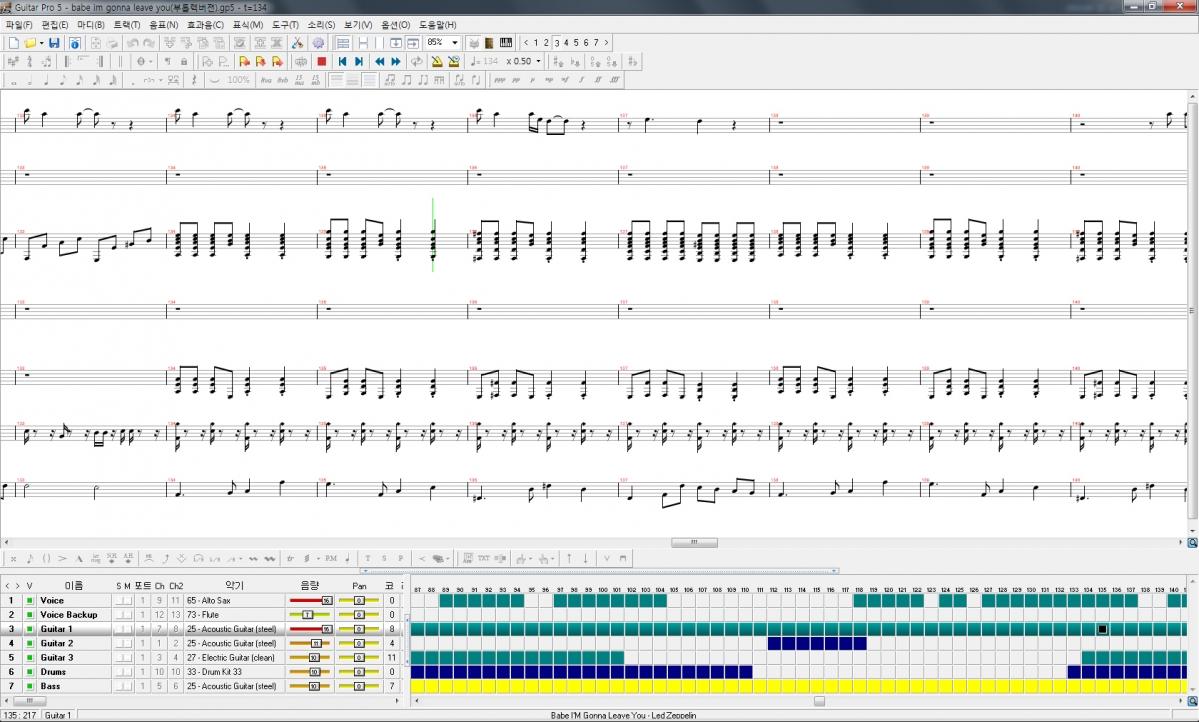Select the palm mute P.M. effect icon

click(331, 558)
